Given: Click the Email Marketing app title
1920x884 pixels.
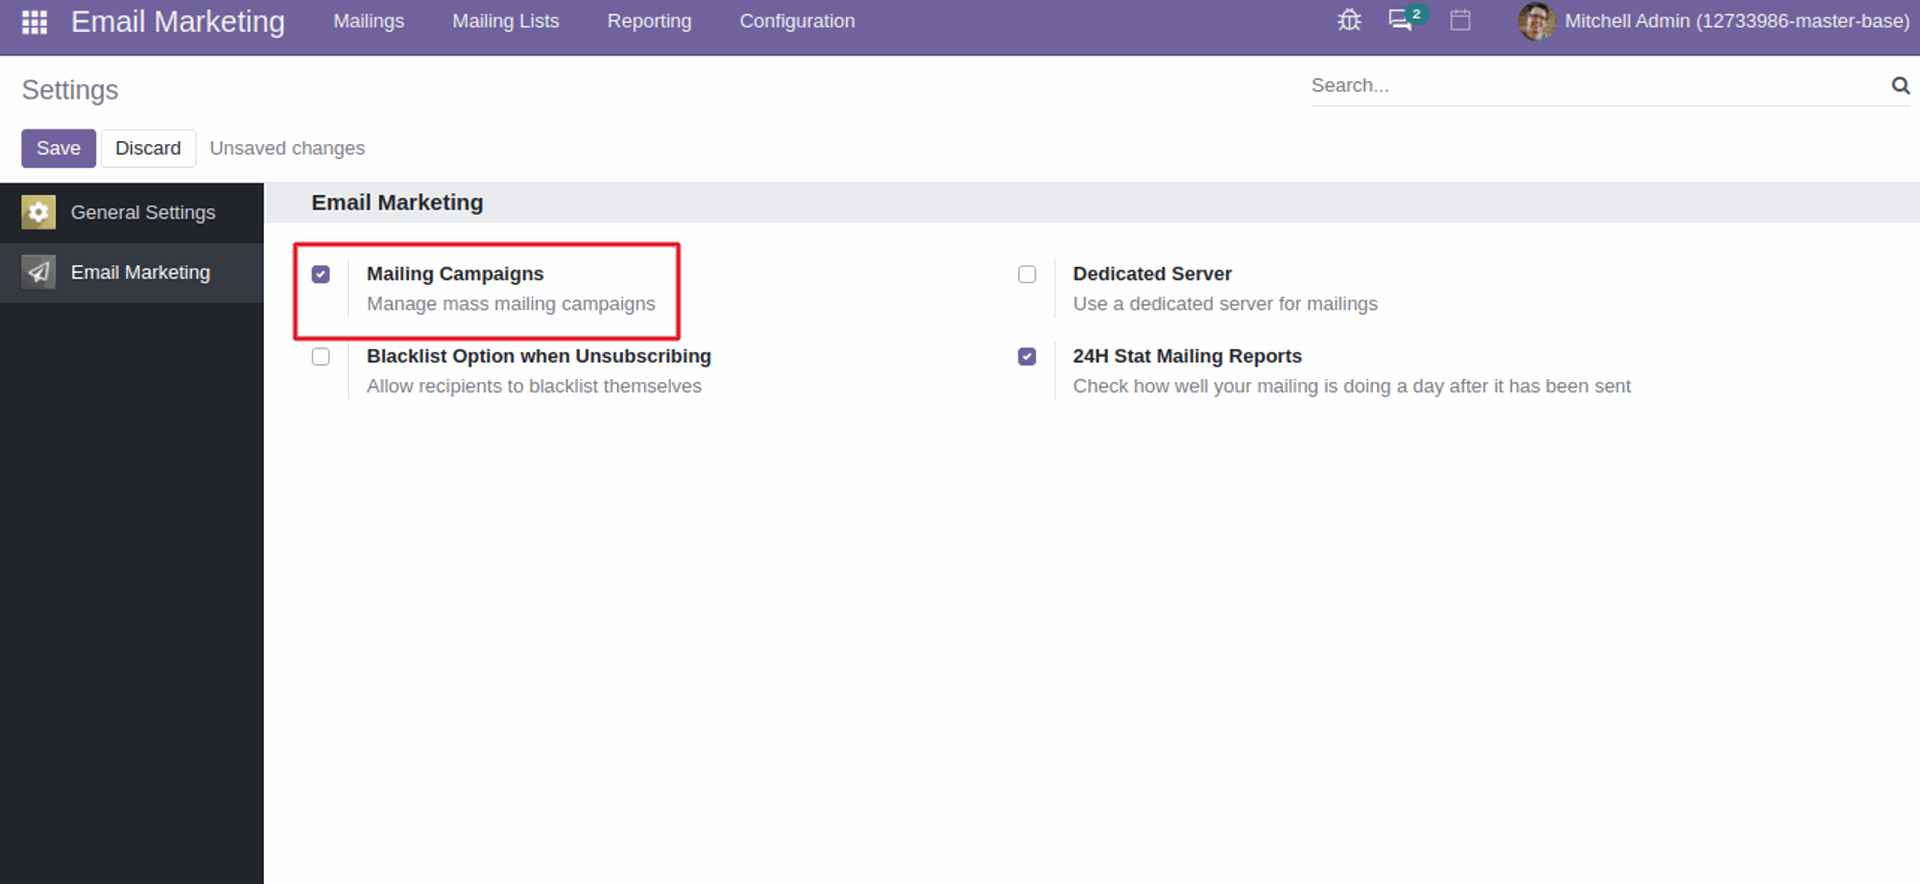Looking at the screenshot, I should coord(178,21).
